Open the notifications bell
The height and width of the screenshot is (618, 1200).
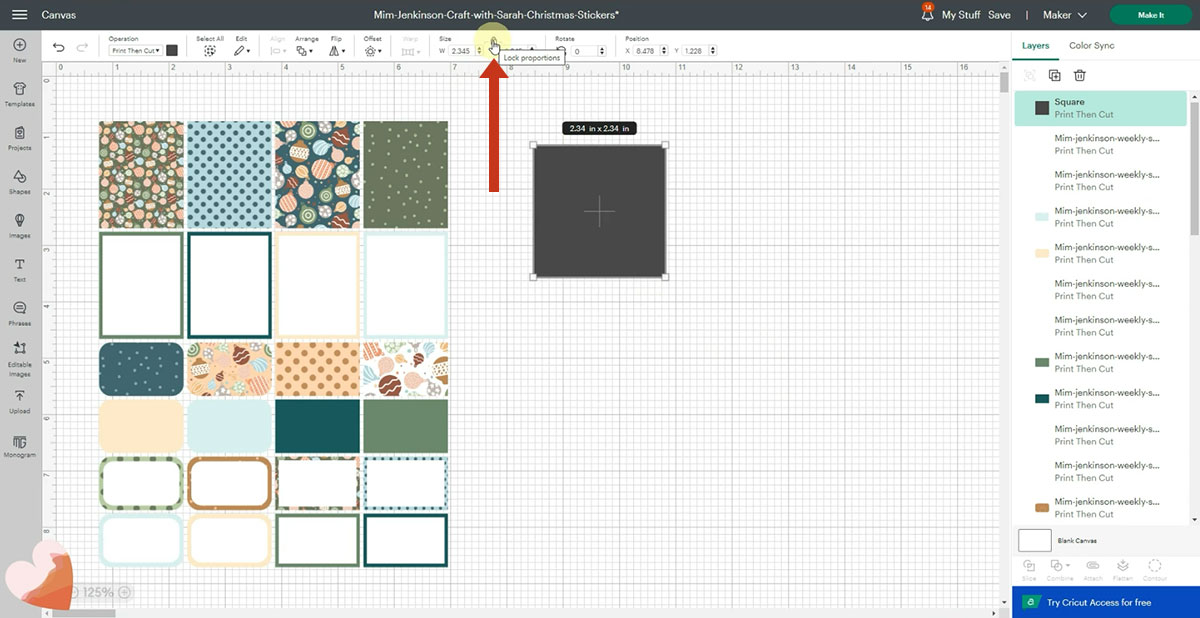[x=925, y=15]
